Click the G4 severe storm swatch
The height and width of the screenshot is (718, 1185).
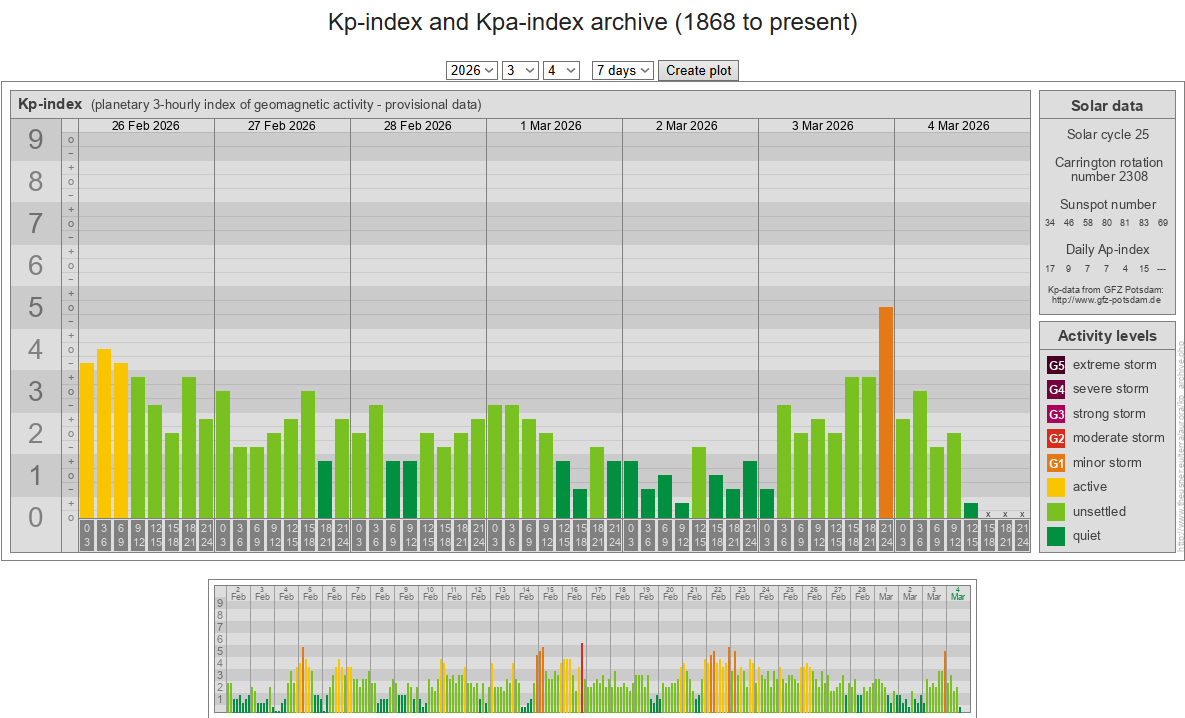pyautogui.click(x=1056, y=389)
